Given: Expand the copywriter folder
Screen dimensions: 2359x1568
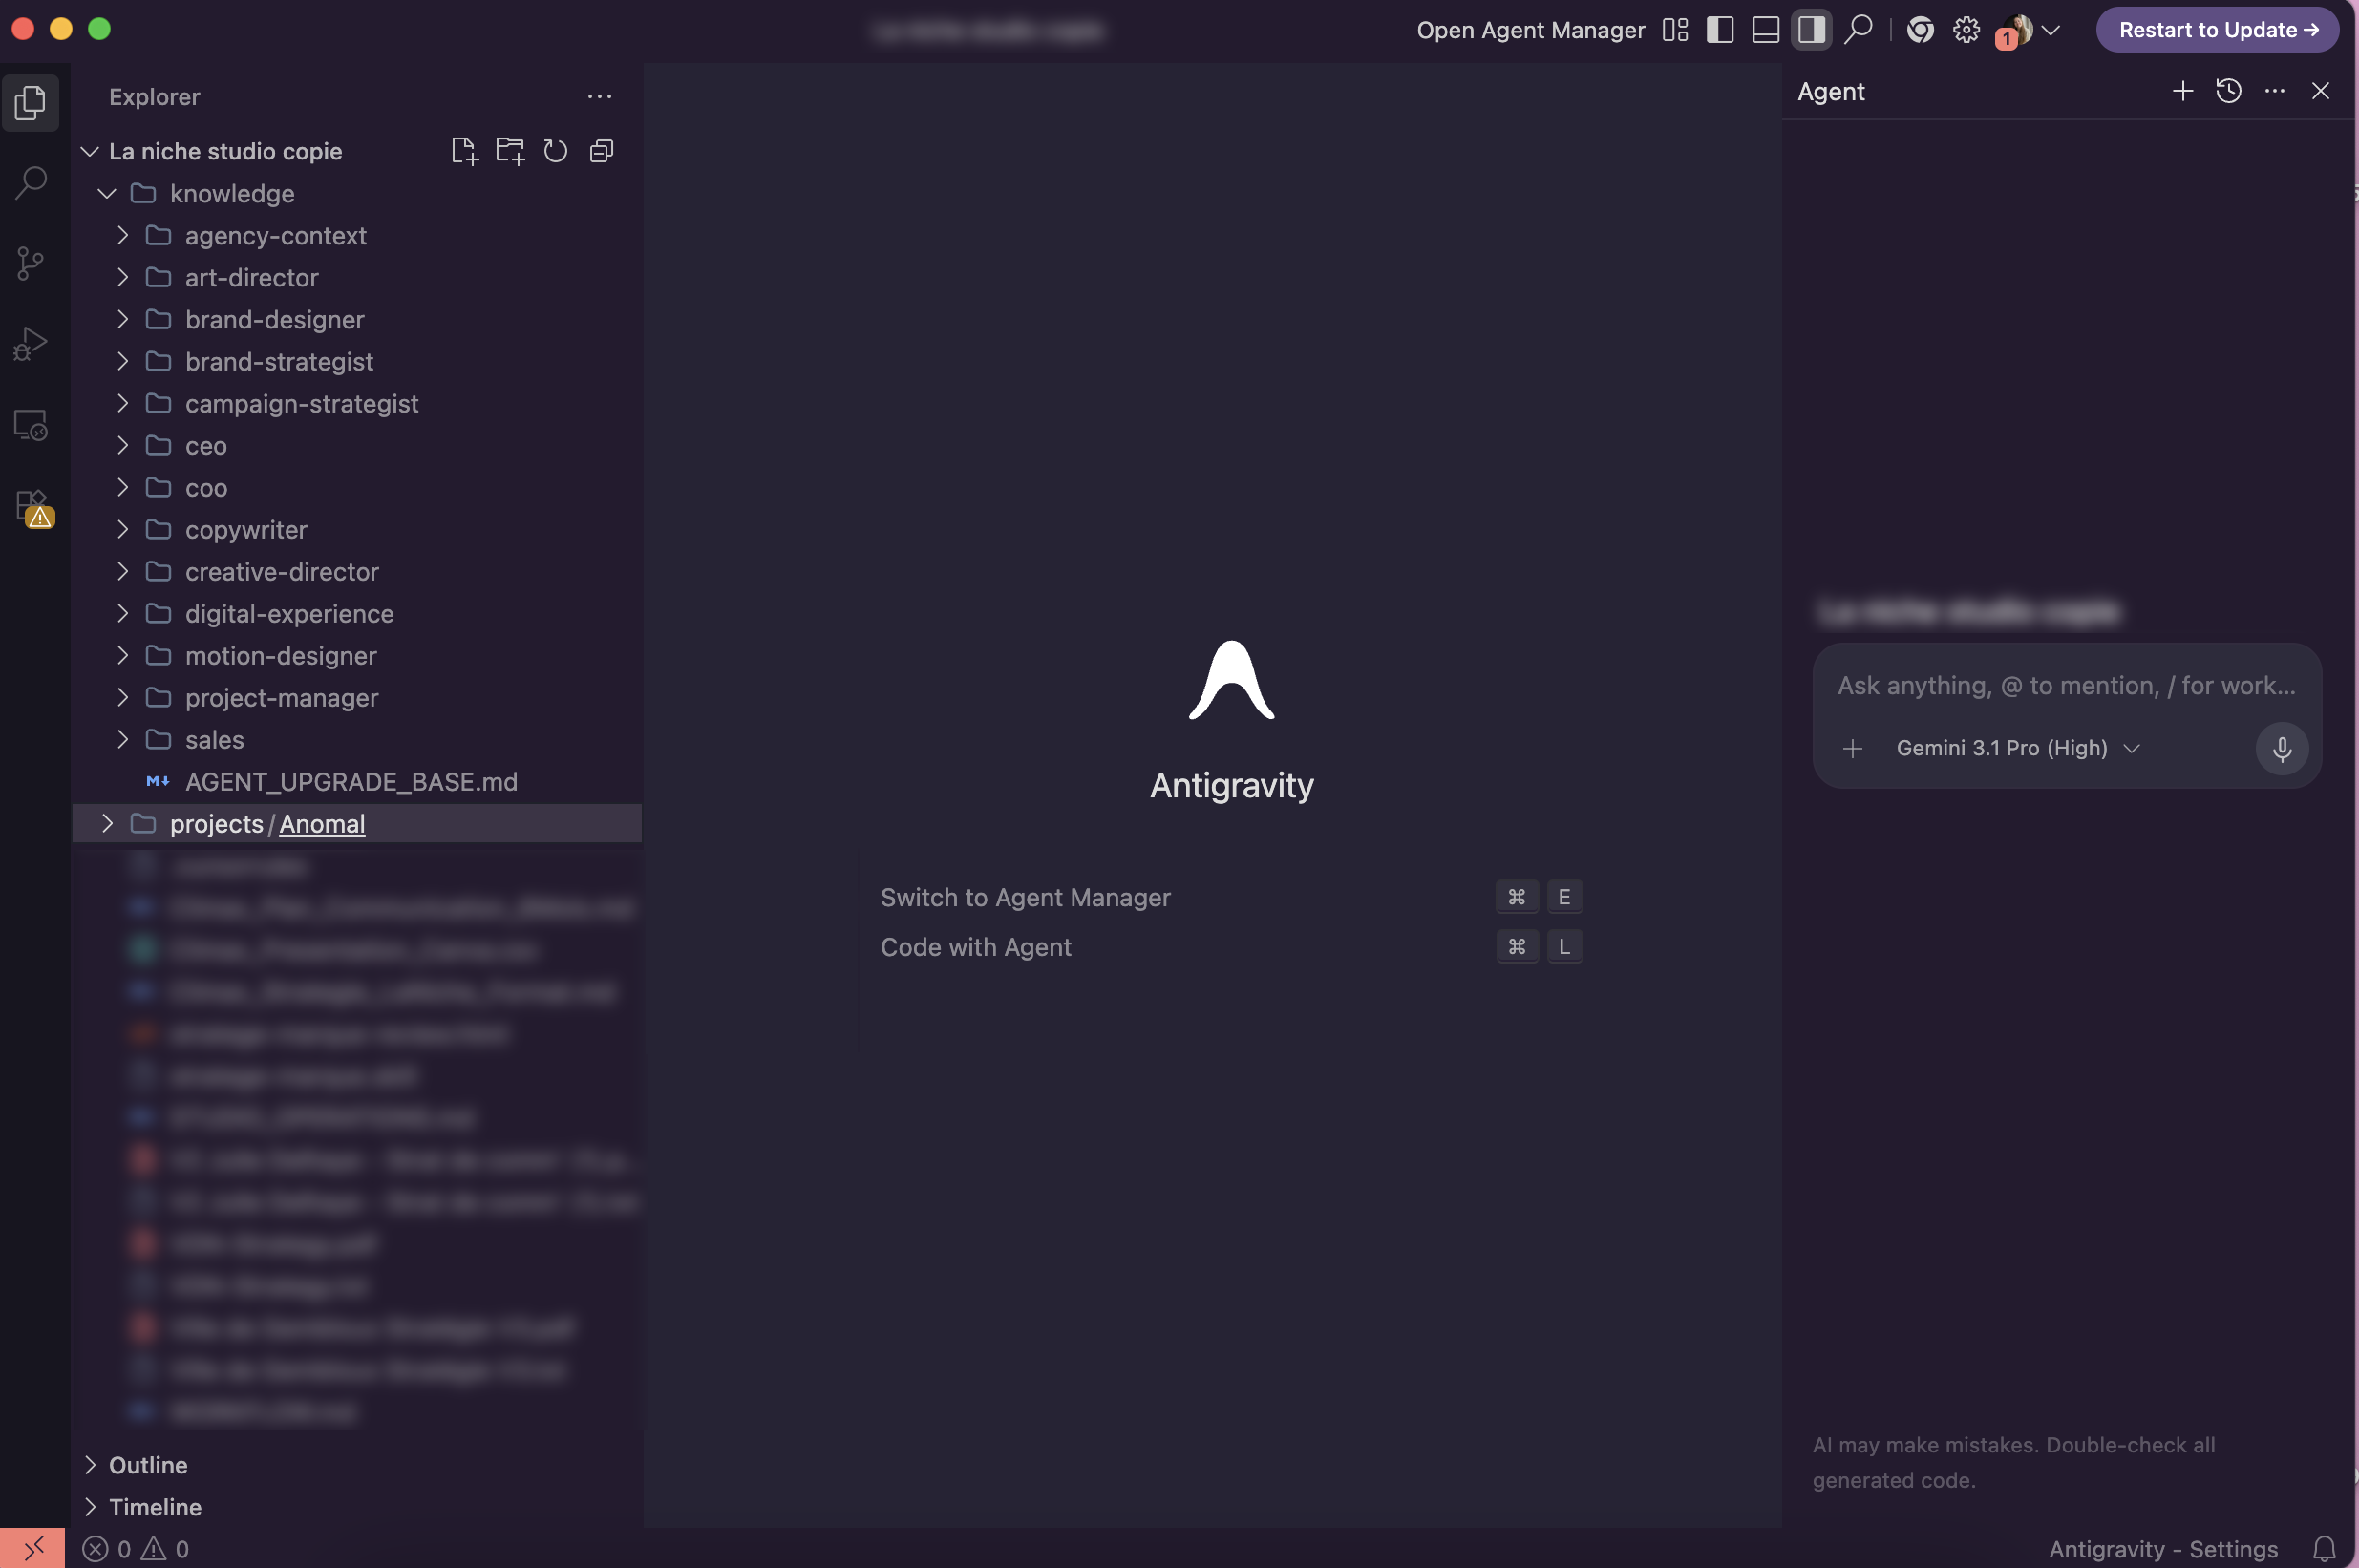Looking at the screenshot, I should [x=122, y=529].
